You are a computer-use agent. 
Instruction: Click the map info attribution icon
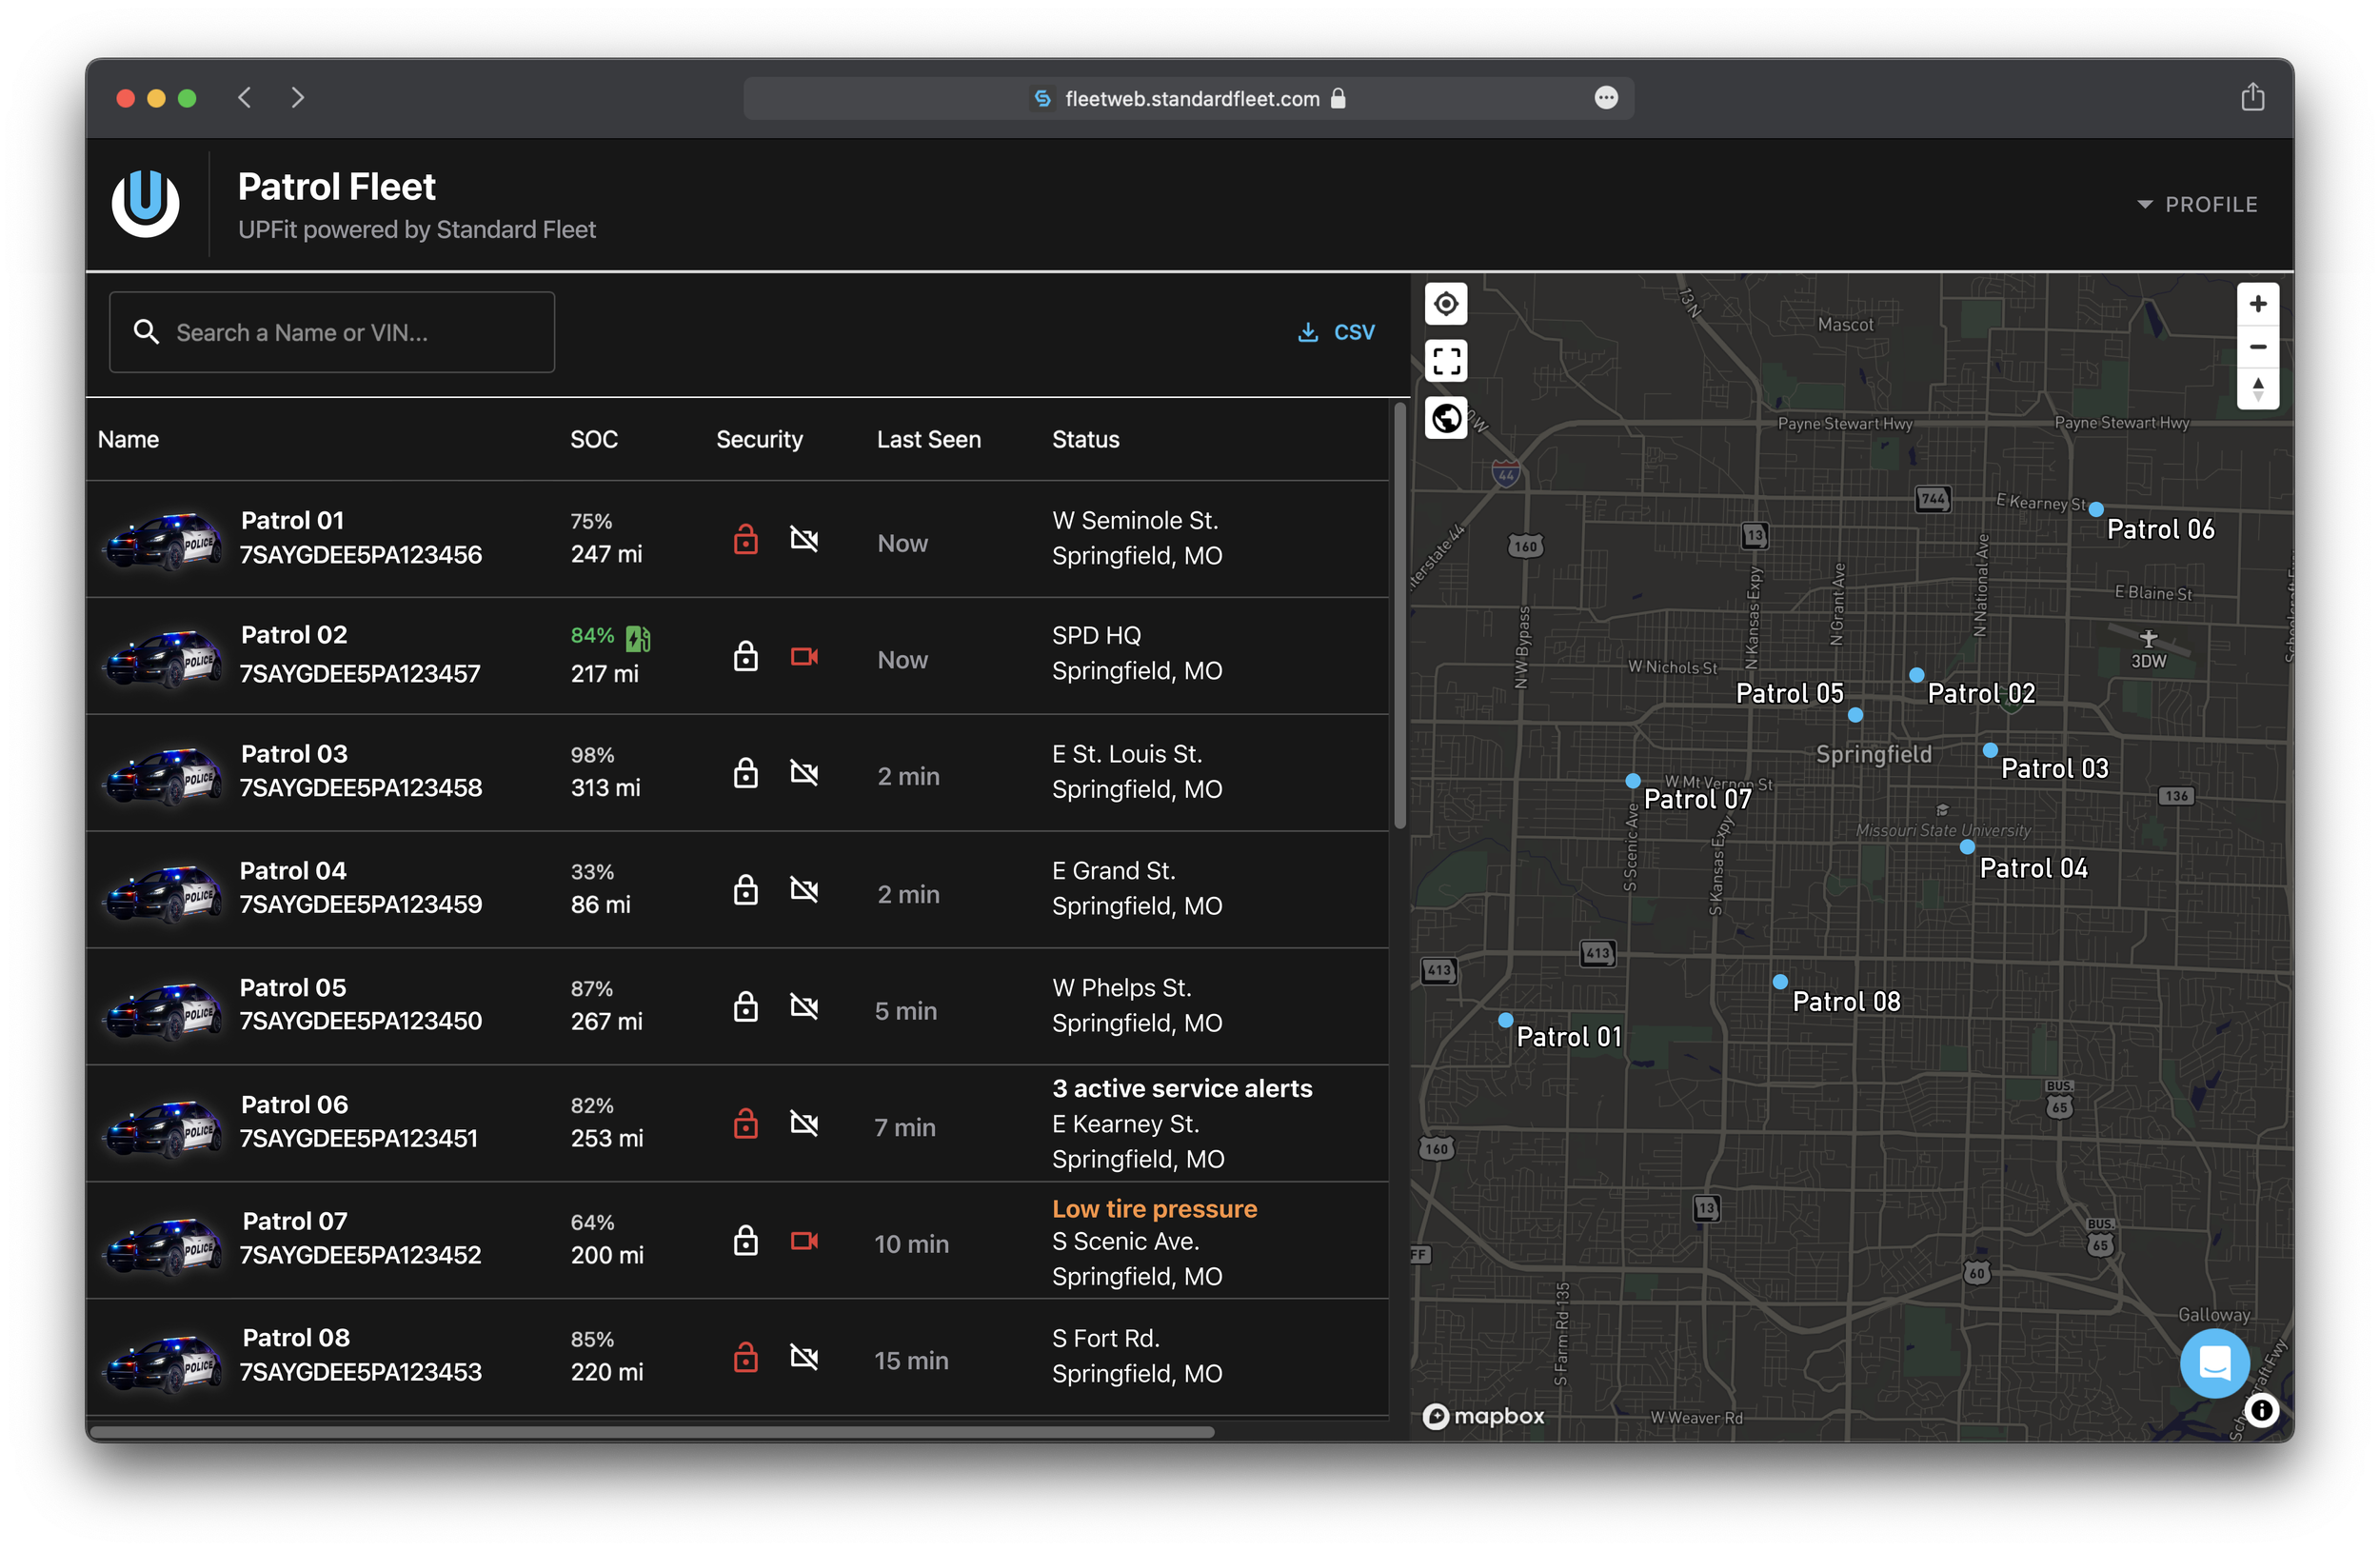coord(2261,1410)
